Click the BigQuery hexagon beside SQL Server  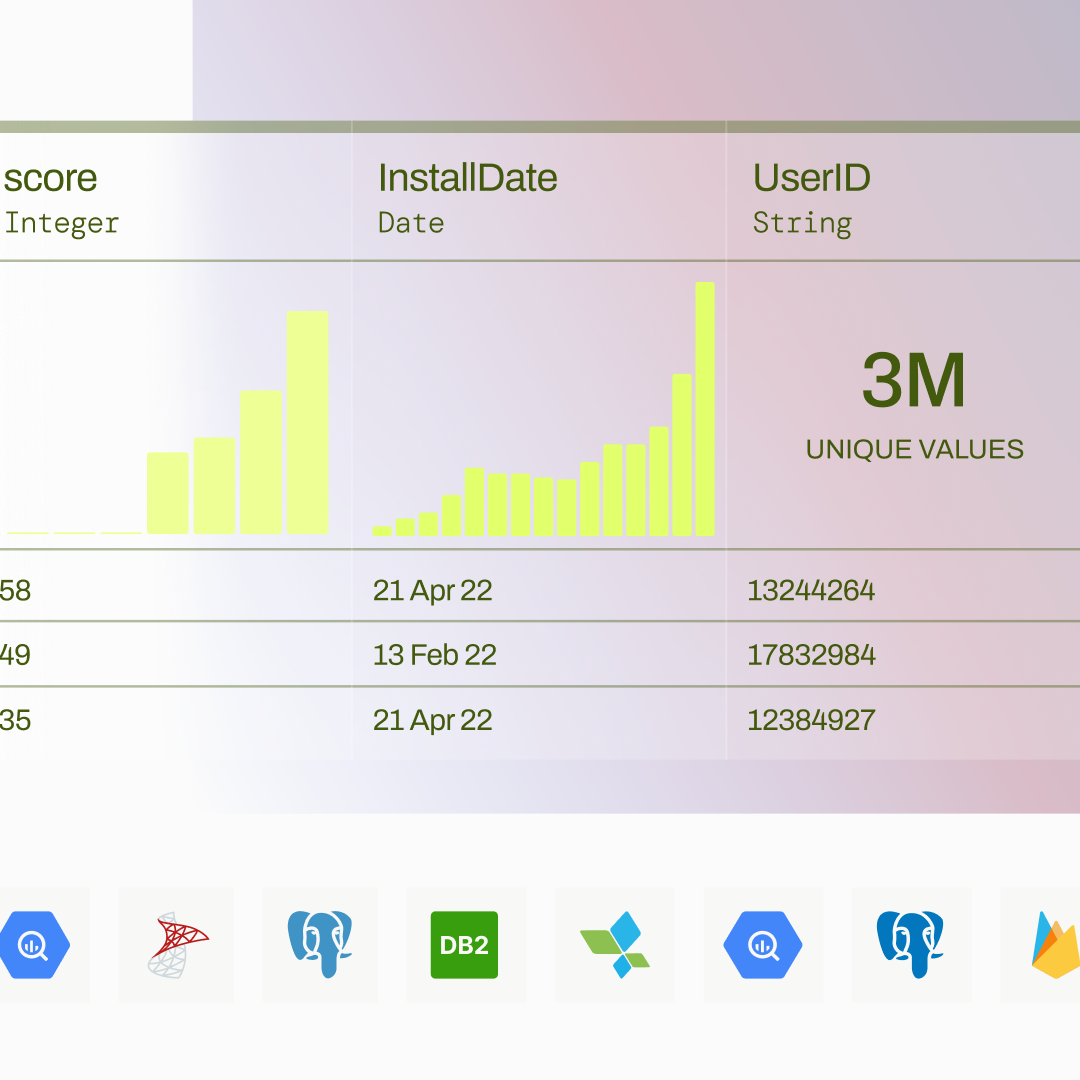33,945
